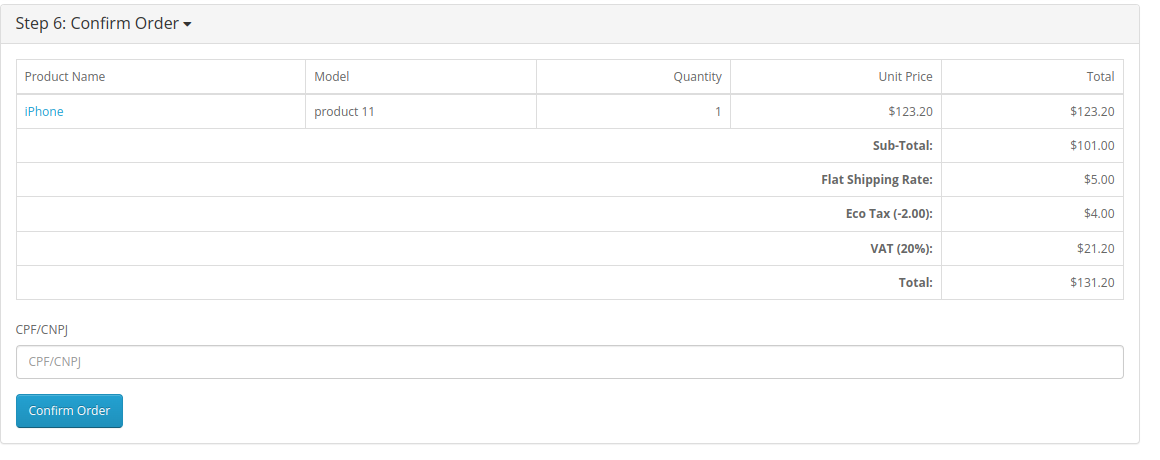Click the CPF/CNPJ label above the field
This screenshot has height=460, width=1160.
pyautogui.click(x=41, y=328)
